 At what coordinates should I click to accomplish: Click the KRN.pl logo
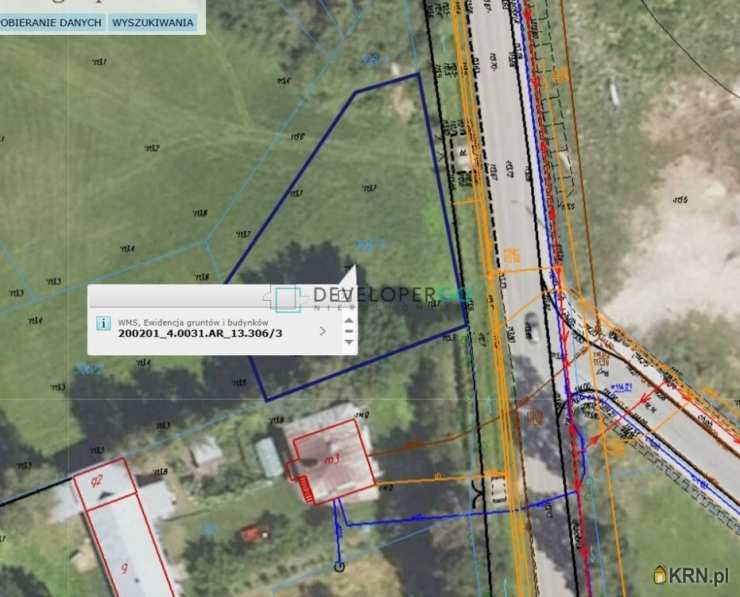(691, 575)
